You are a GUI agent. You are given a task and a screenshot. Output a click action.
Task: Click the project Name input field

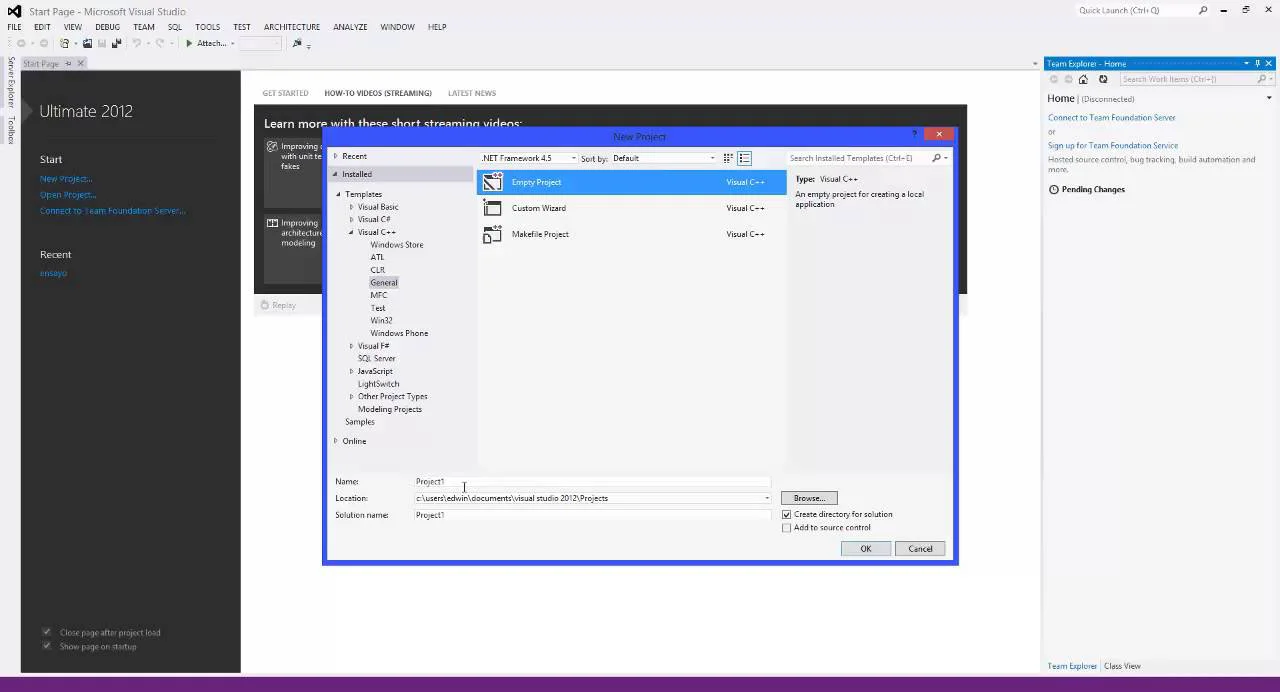point(593,481)
